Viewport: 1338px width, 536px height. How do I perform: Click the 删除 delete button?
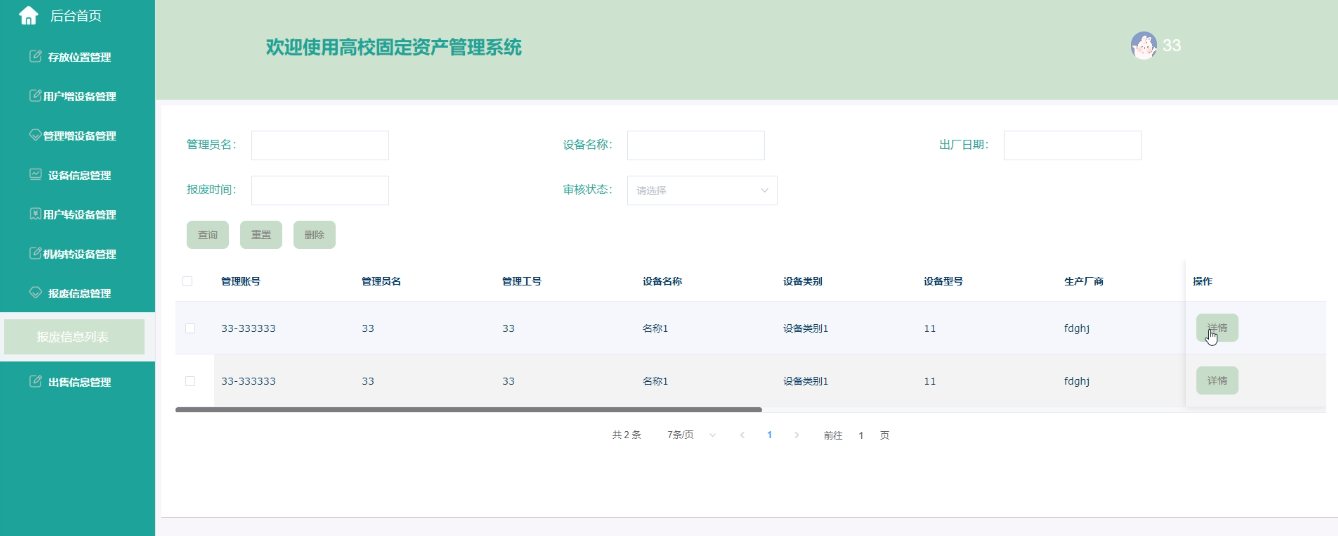(314, 235)
